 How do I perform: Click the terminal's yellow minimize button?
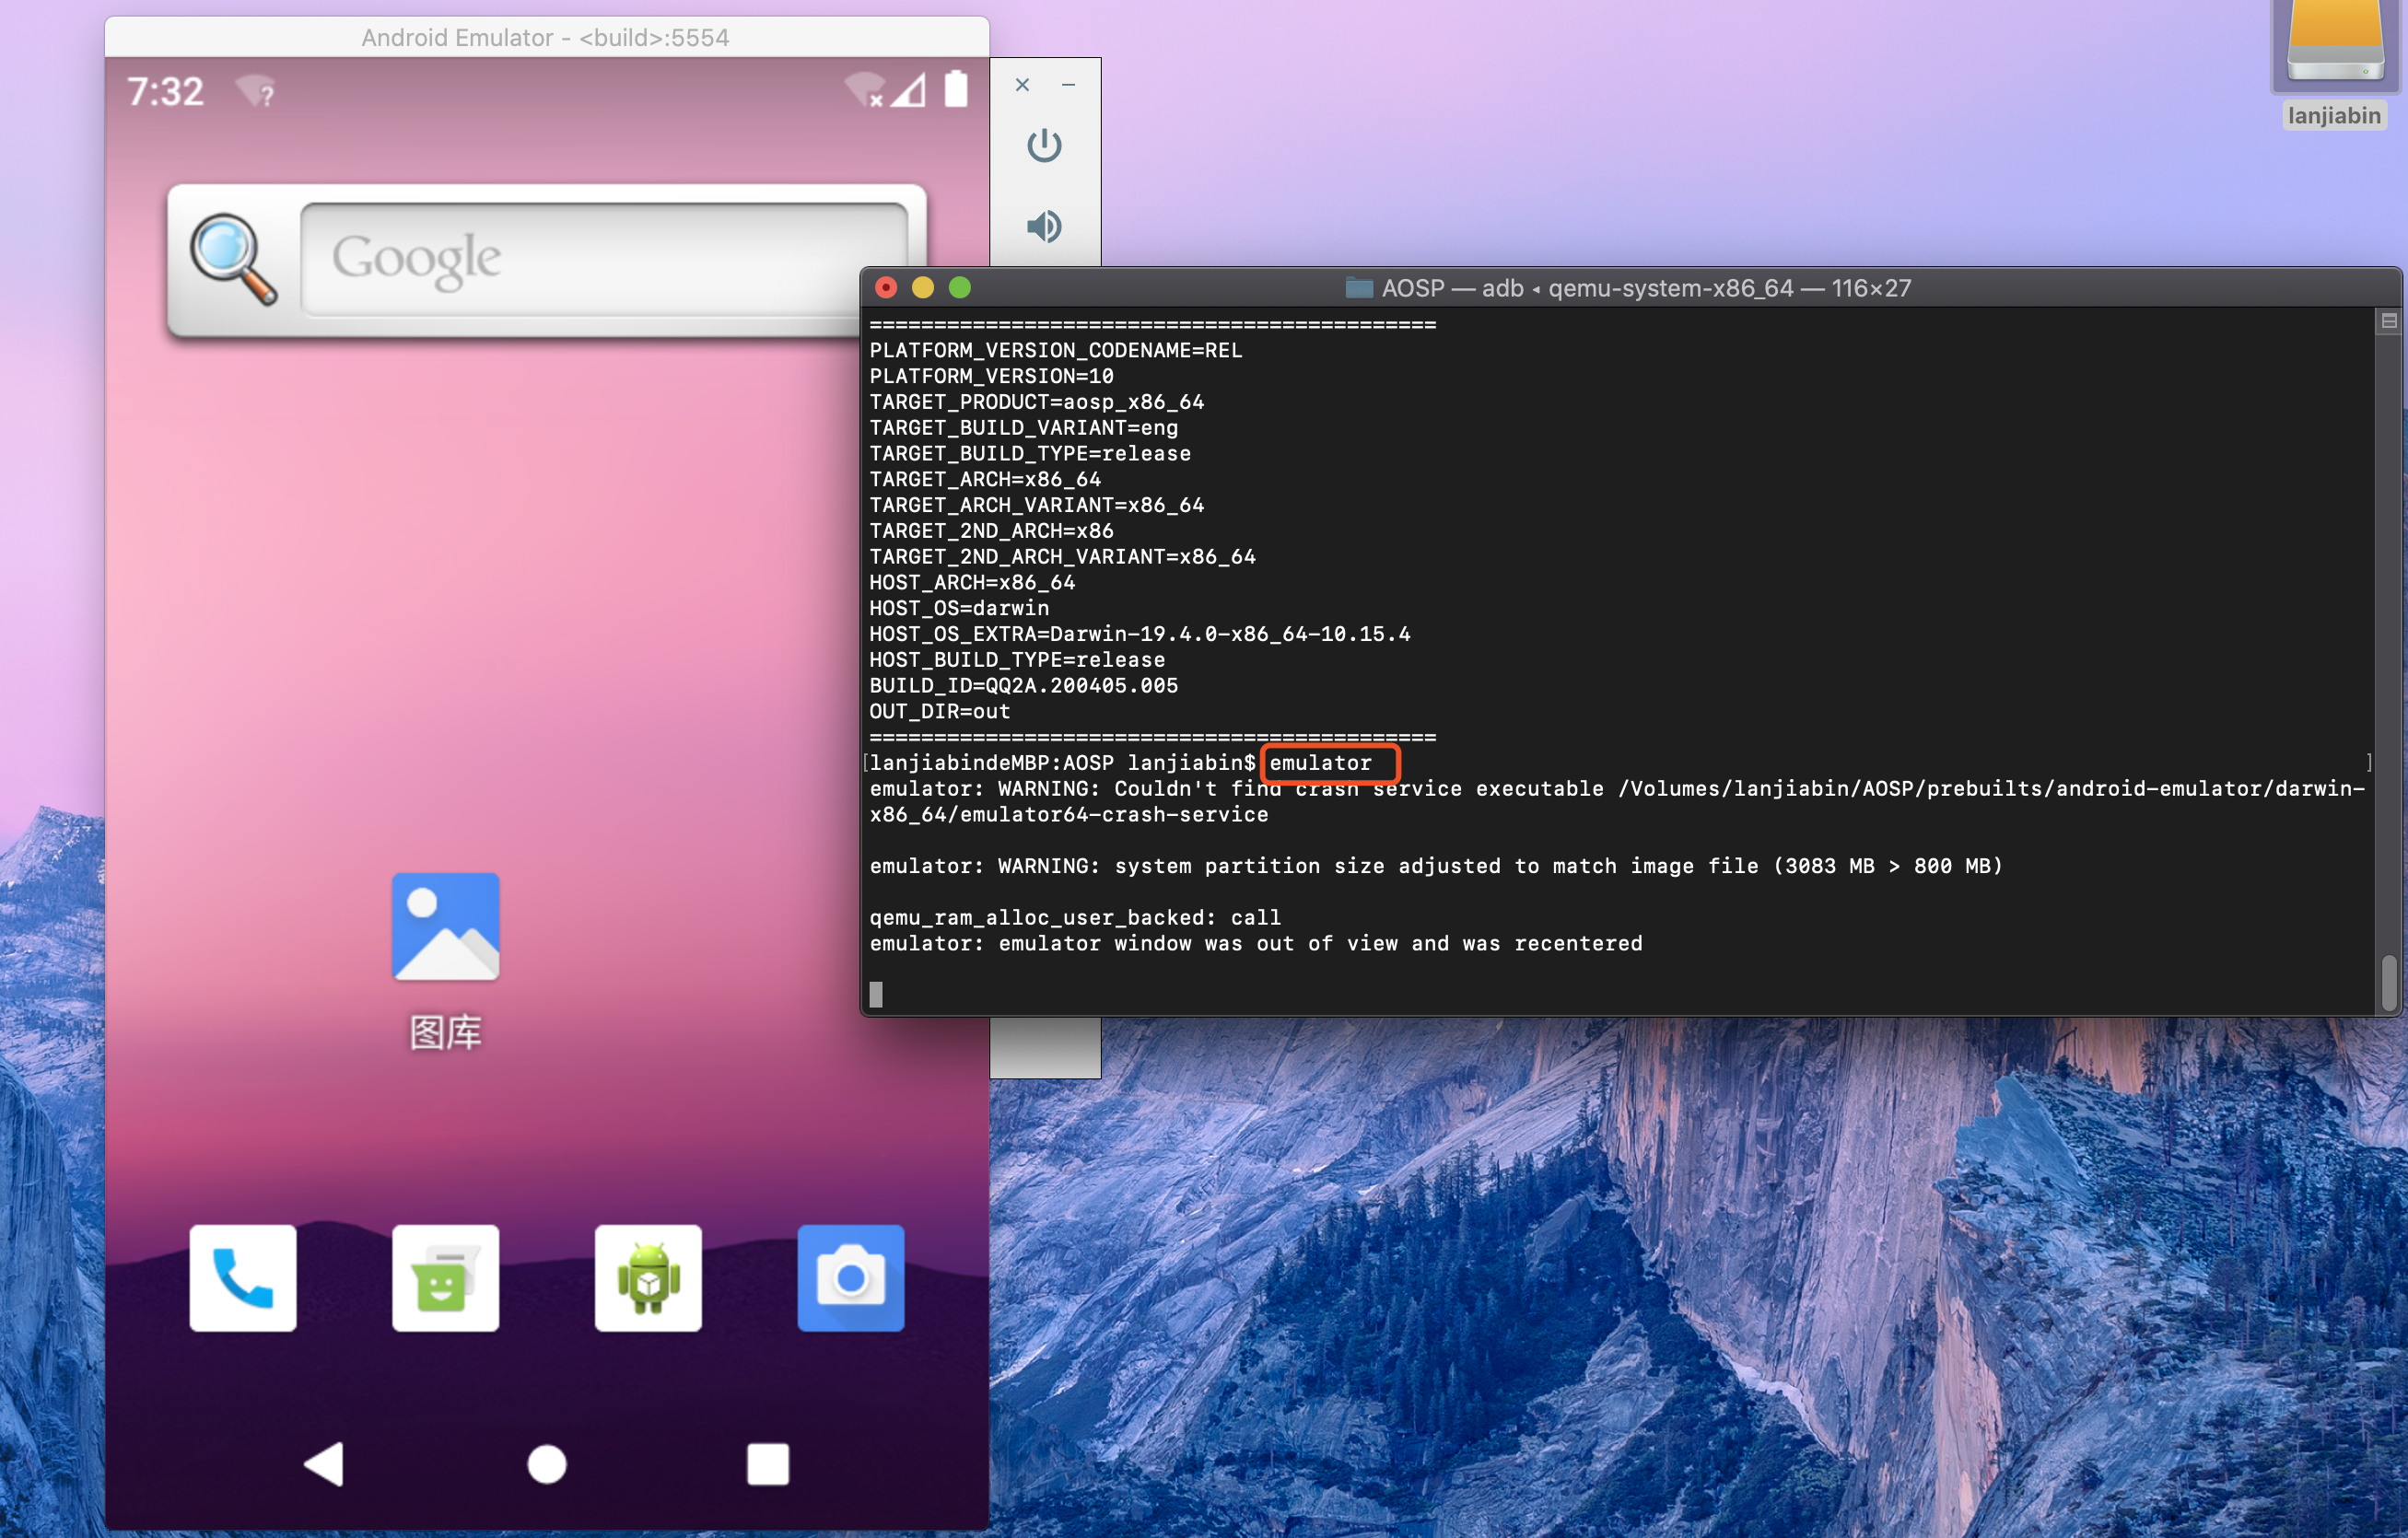[x=922, y=288]
